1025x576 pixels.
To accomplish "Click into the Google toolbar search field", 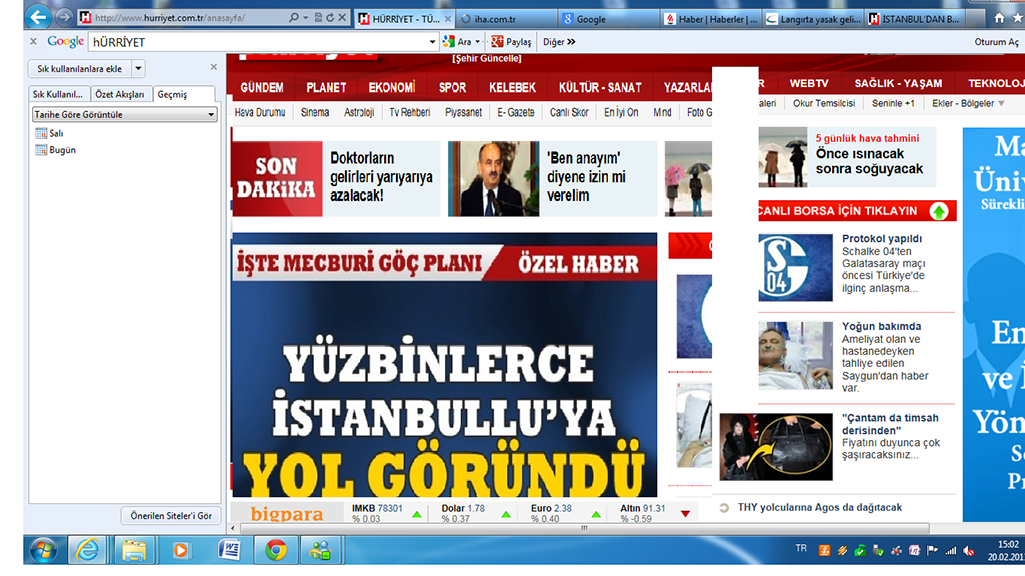I will 258,42.
